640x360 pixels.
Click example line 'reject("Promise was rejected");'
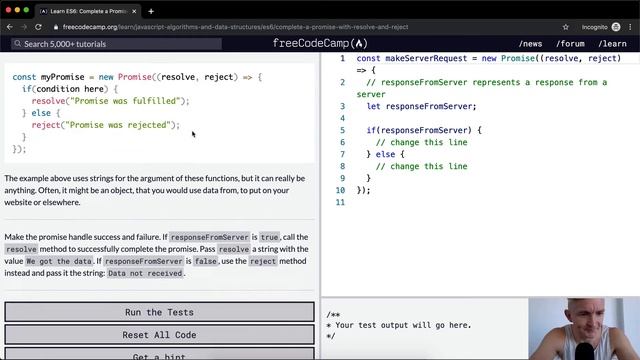(105, 125)
